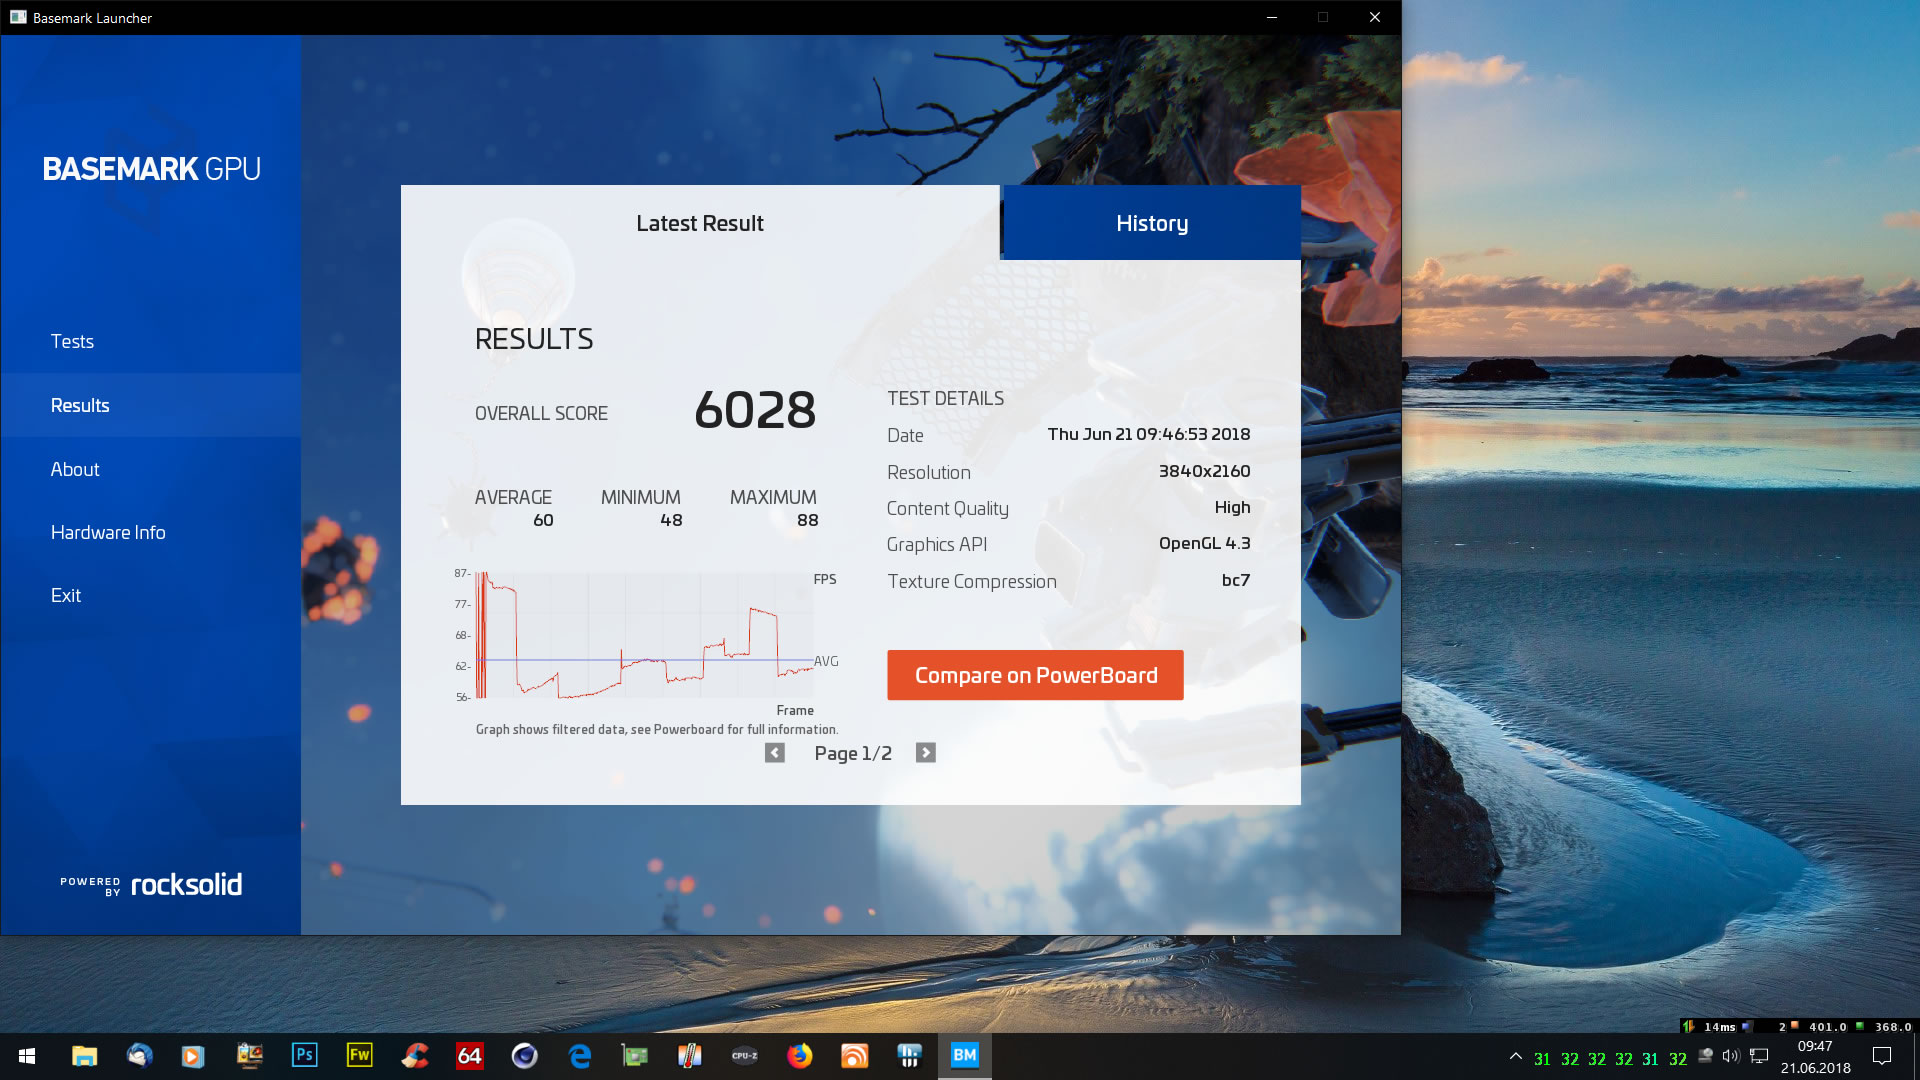Image resolution: width=1920 pixels, height=1080 pixels.
Task: Open the Tests section in sidebar
Action: pyautogui.click(x=72, y=341)
